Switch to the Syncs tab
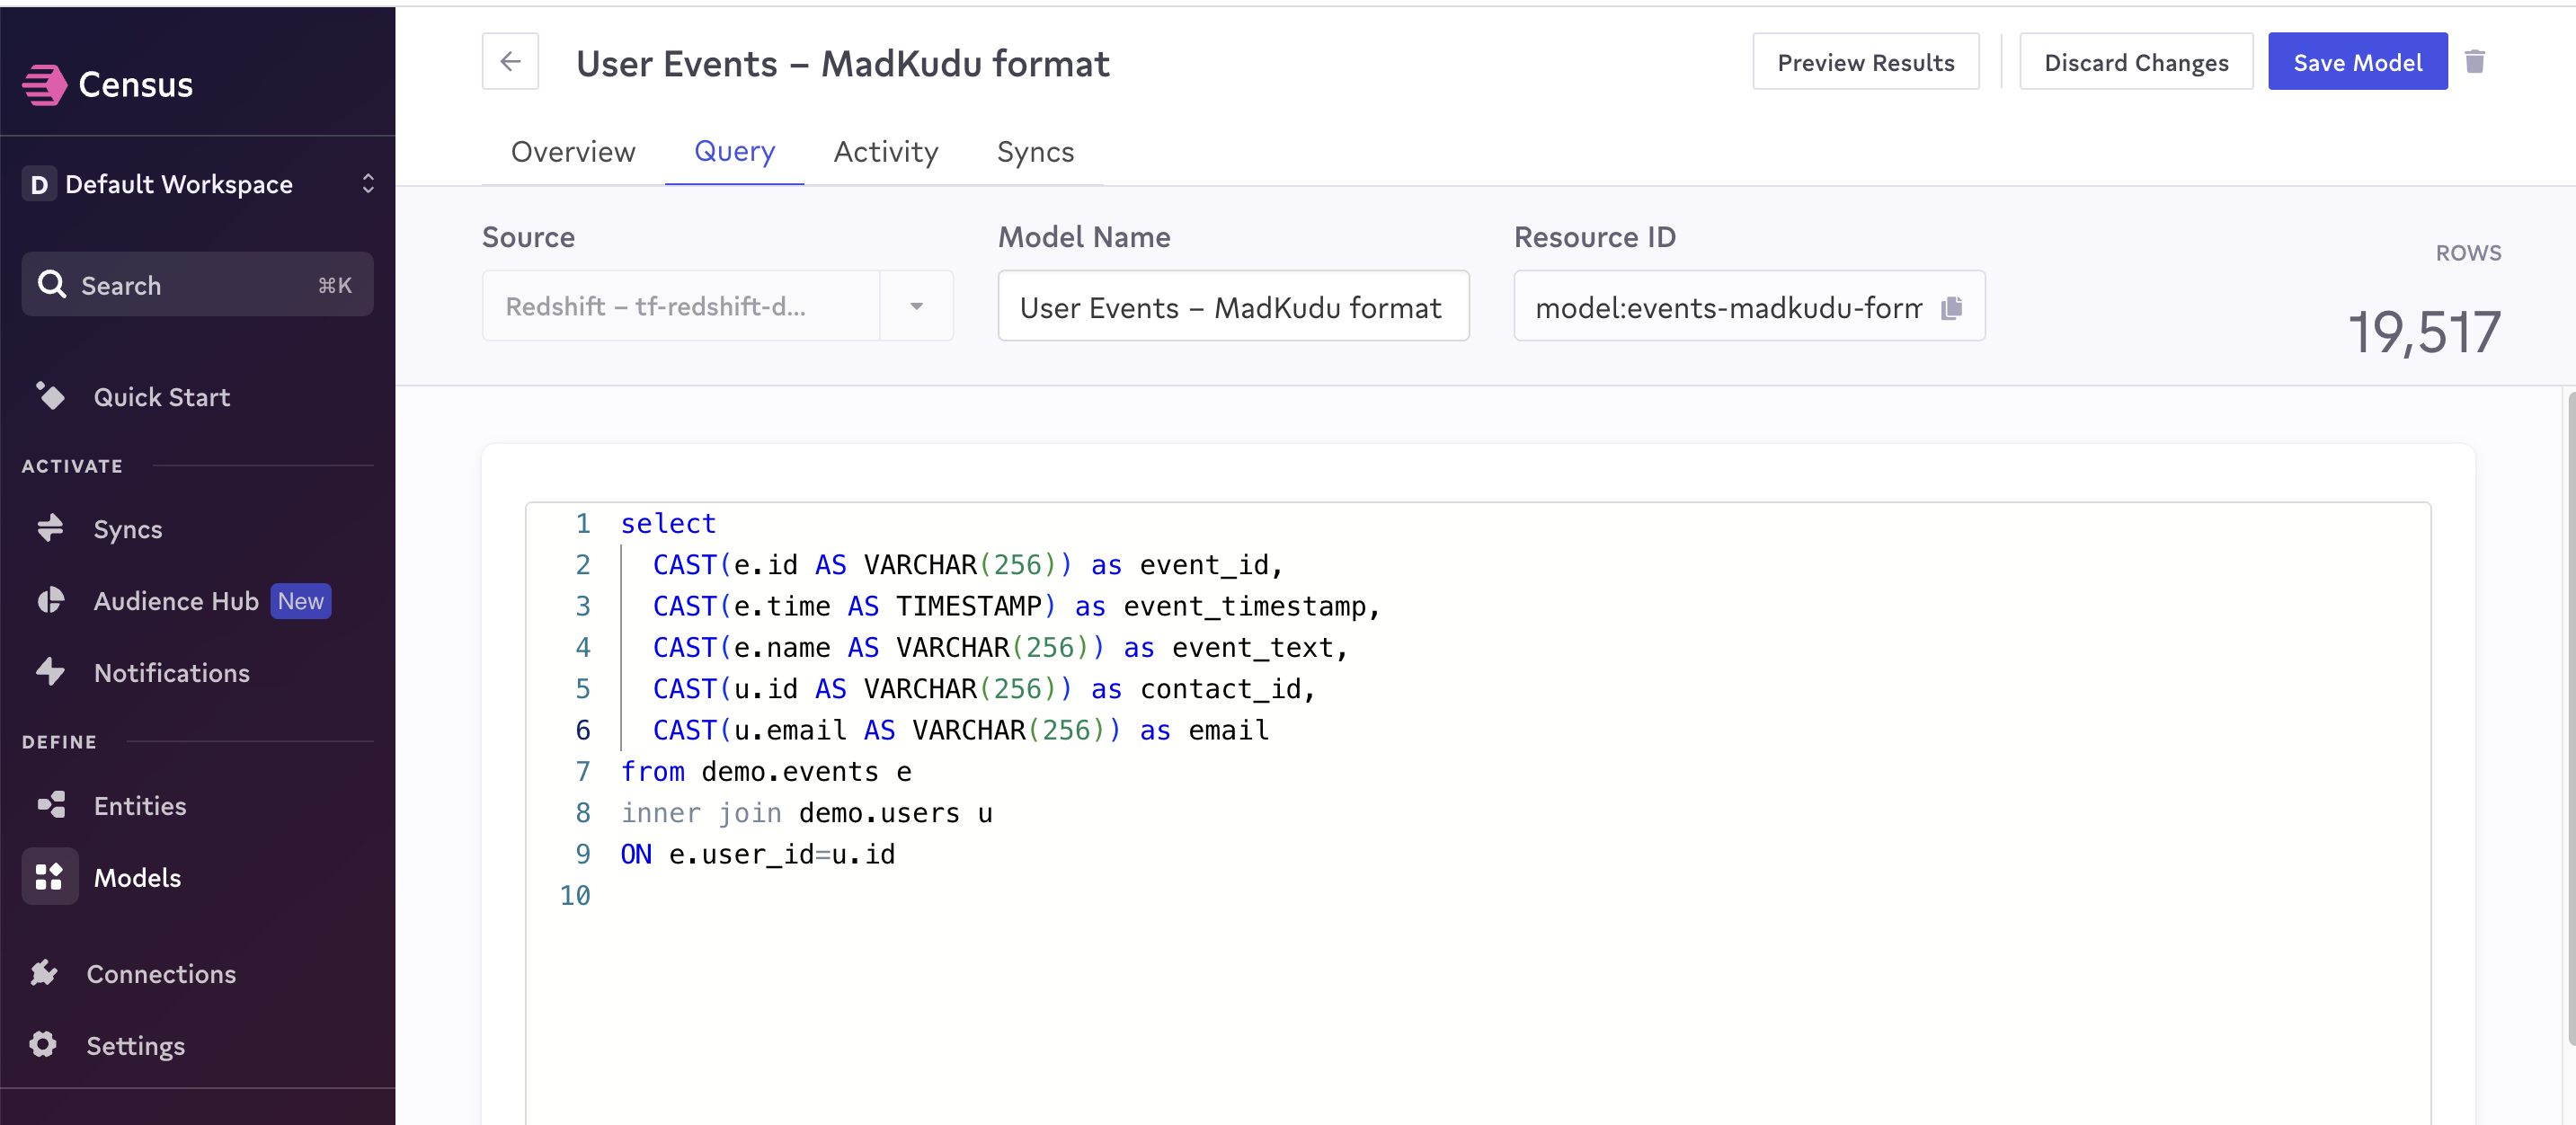The width and height of the screenshot is (2576, 1125). (1035, 152)
